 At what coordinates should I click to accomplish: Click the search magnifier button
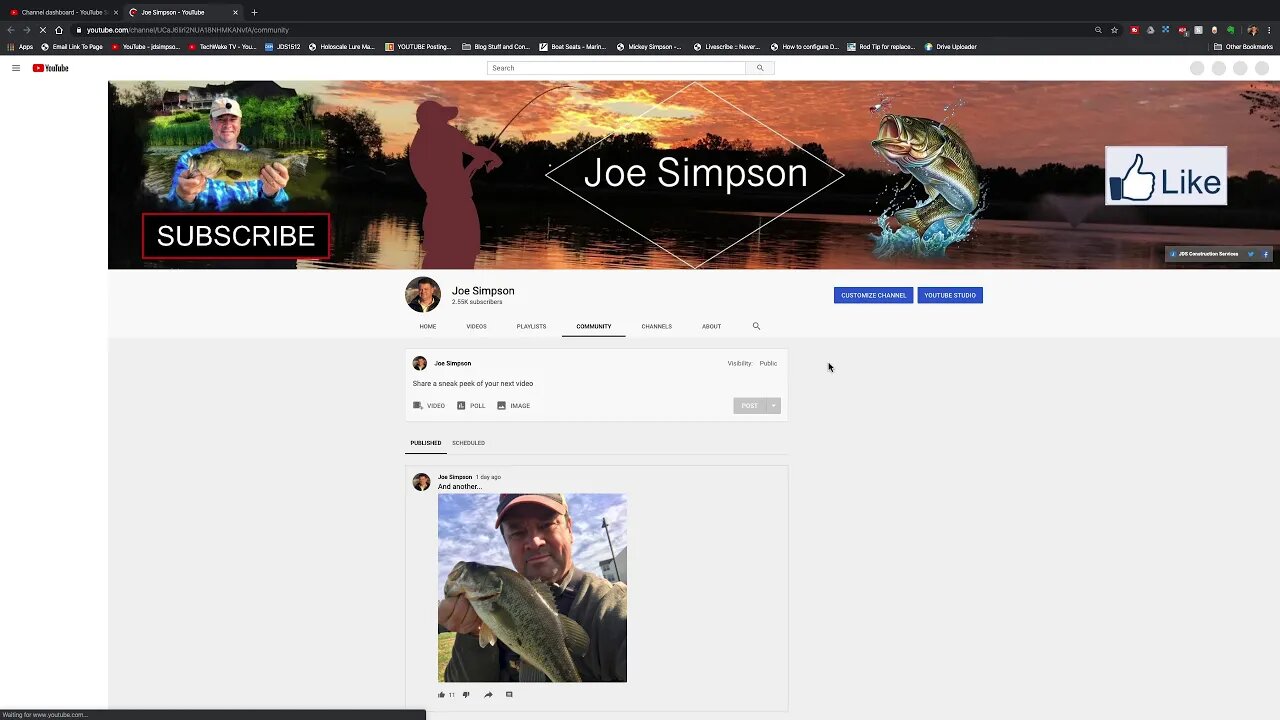click(x=760, y=68)
